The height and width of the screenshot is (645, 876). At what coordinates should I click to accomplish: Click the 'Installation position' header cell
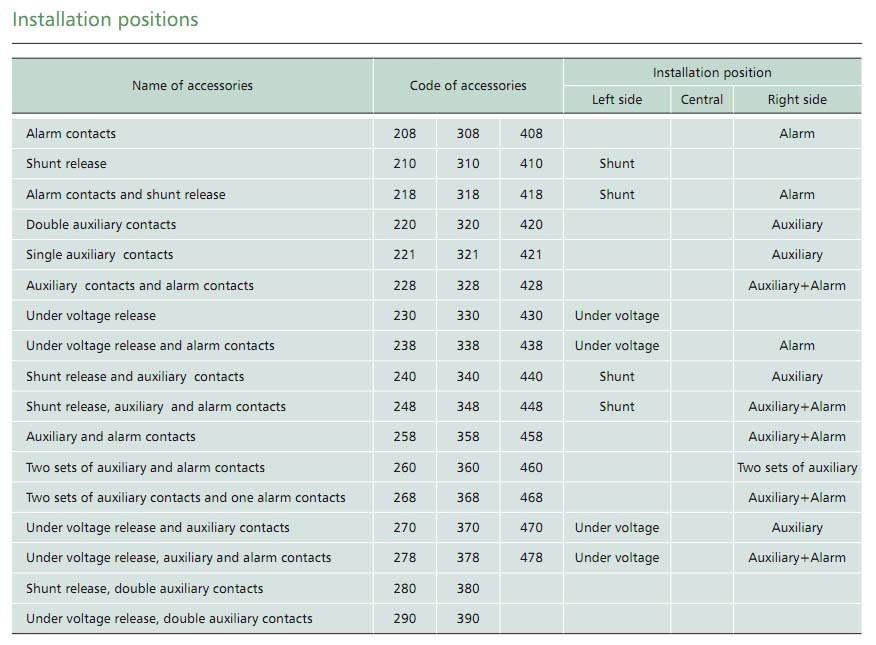712,73
